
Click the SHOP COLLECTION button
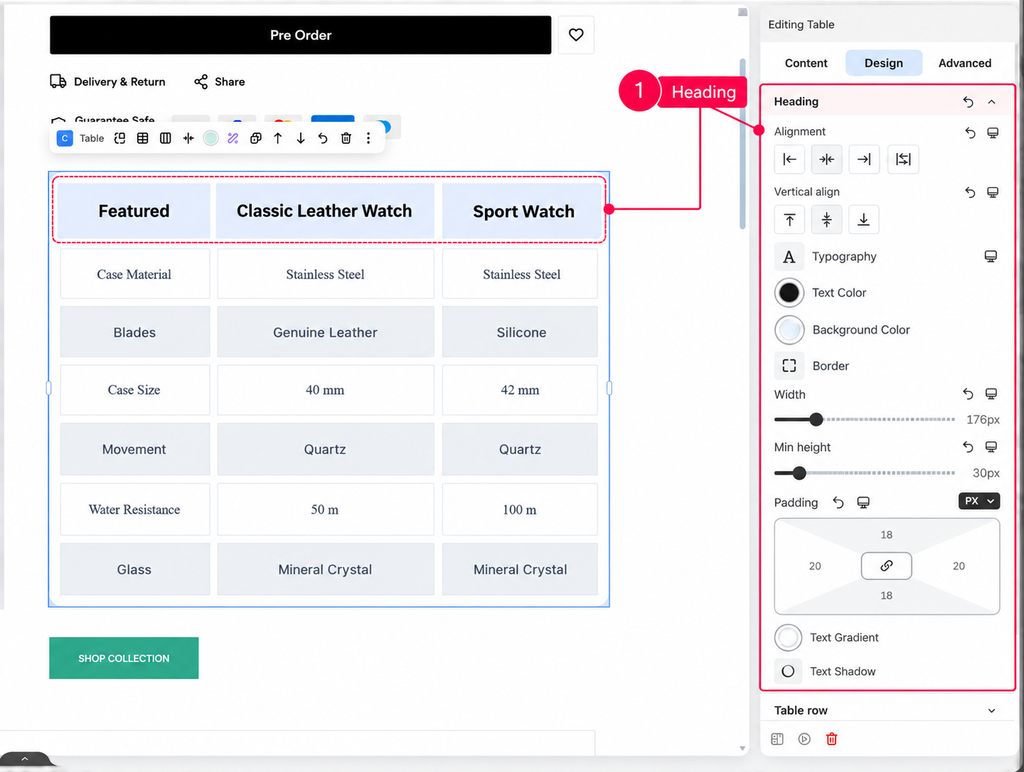(124, 658)
